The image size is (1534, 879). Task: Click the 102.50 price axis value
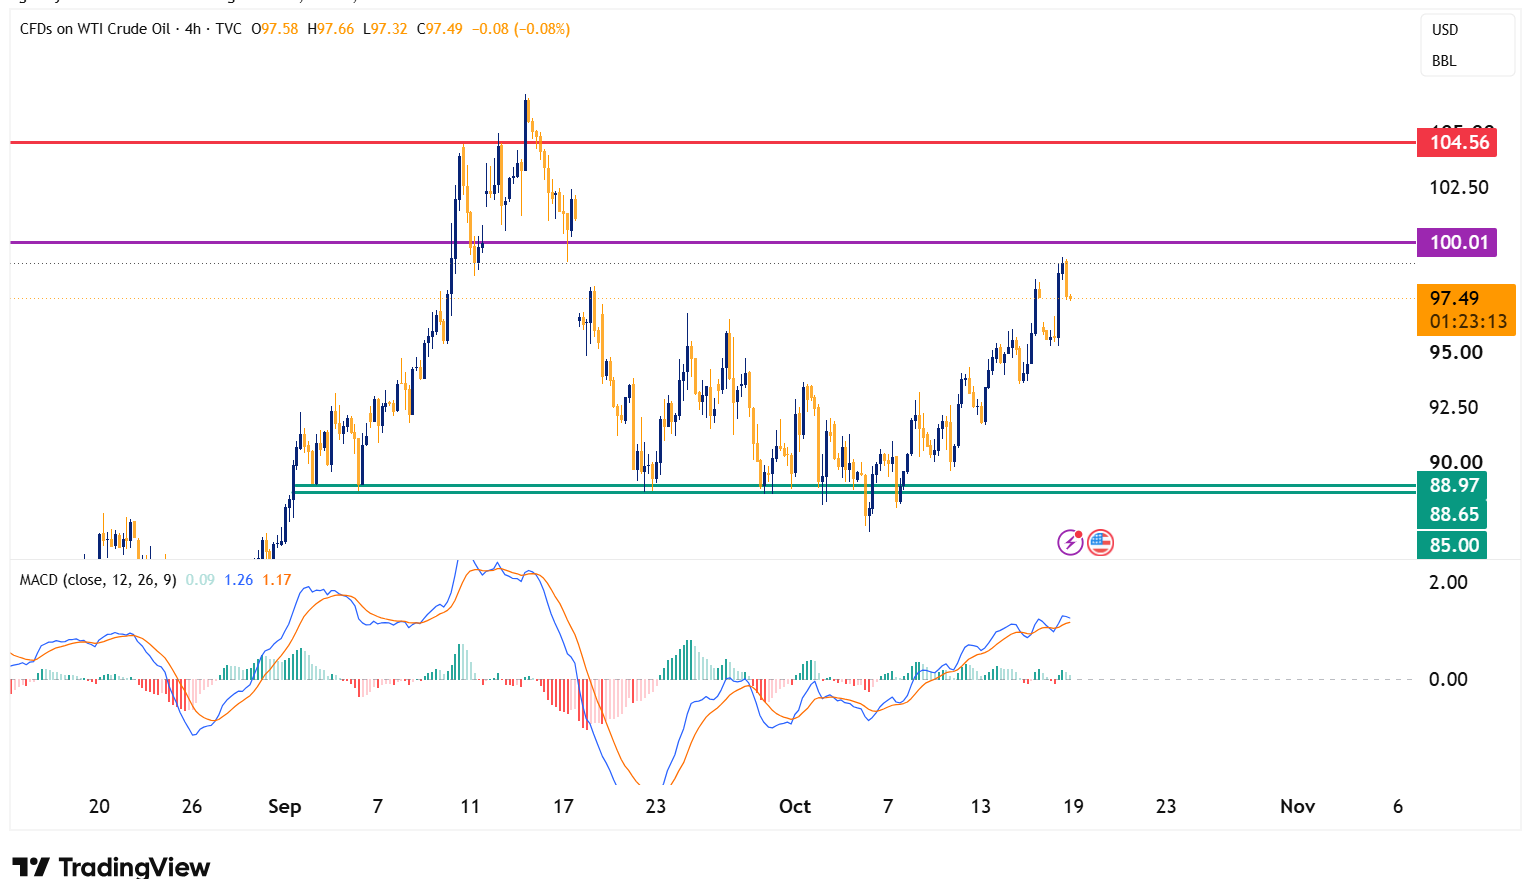click(1458, 187)
